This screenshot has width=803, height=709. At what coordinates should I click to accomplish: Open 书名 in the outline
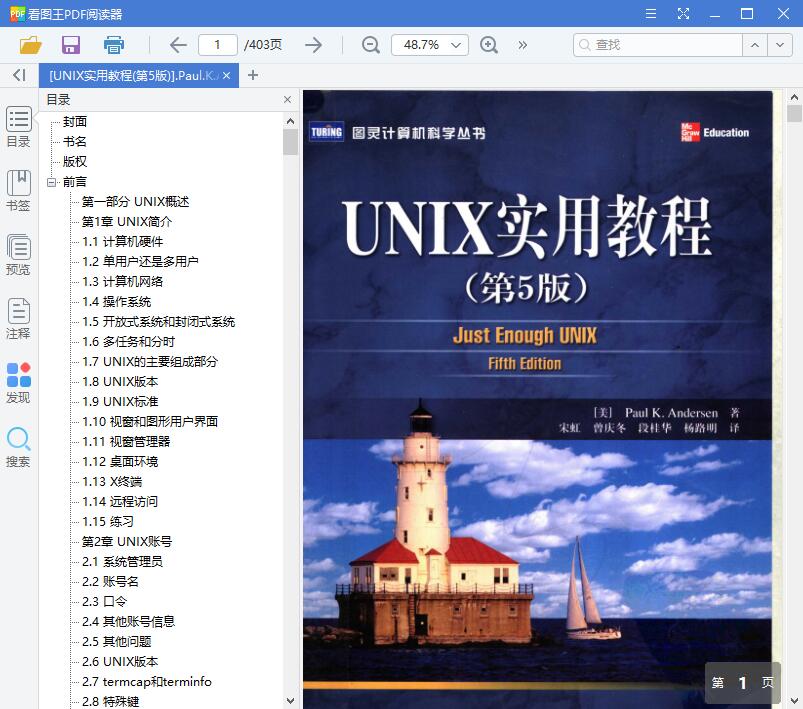click(x=75, y=141)
